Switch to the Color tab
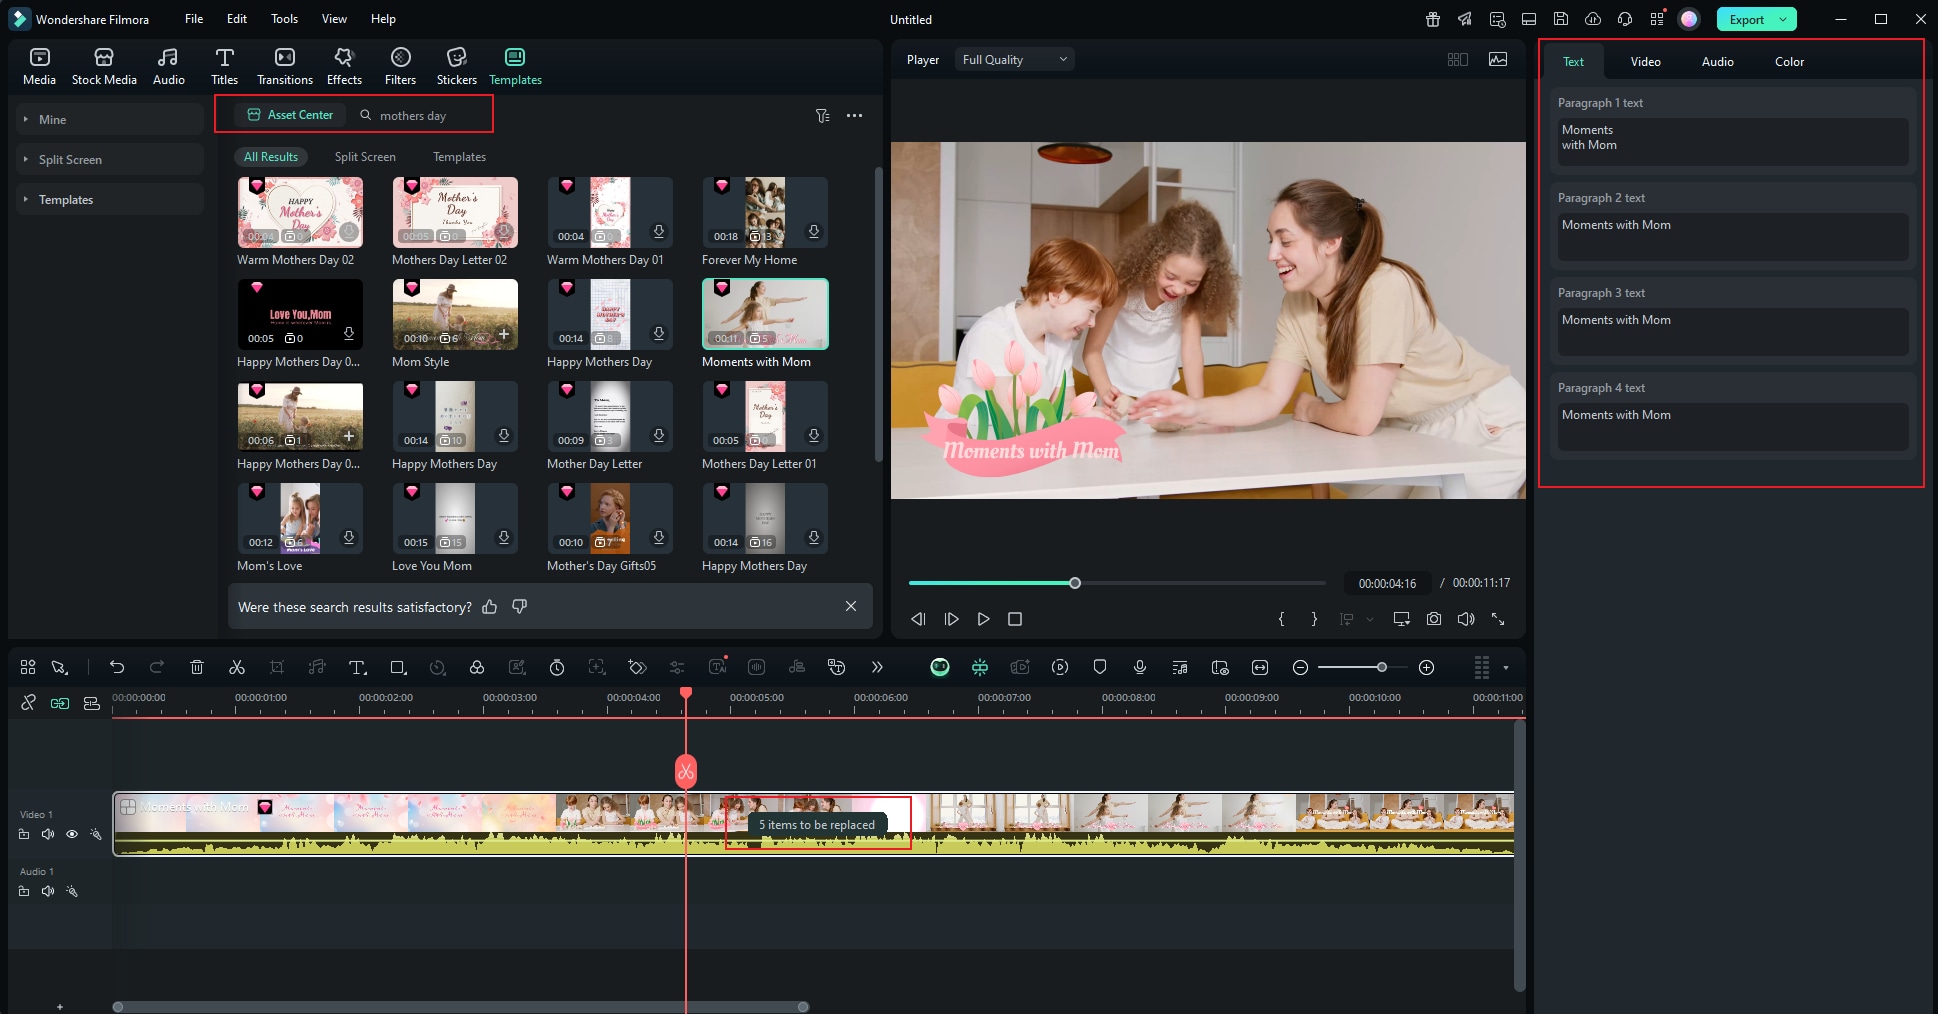The width and height of the screenshot is (1938, 1014). (x=1788, y=62)
